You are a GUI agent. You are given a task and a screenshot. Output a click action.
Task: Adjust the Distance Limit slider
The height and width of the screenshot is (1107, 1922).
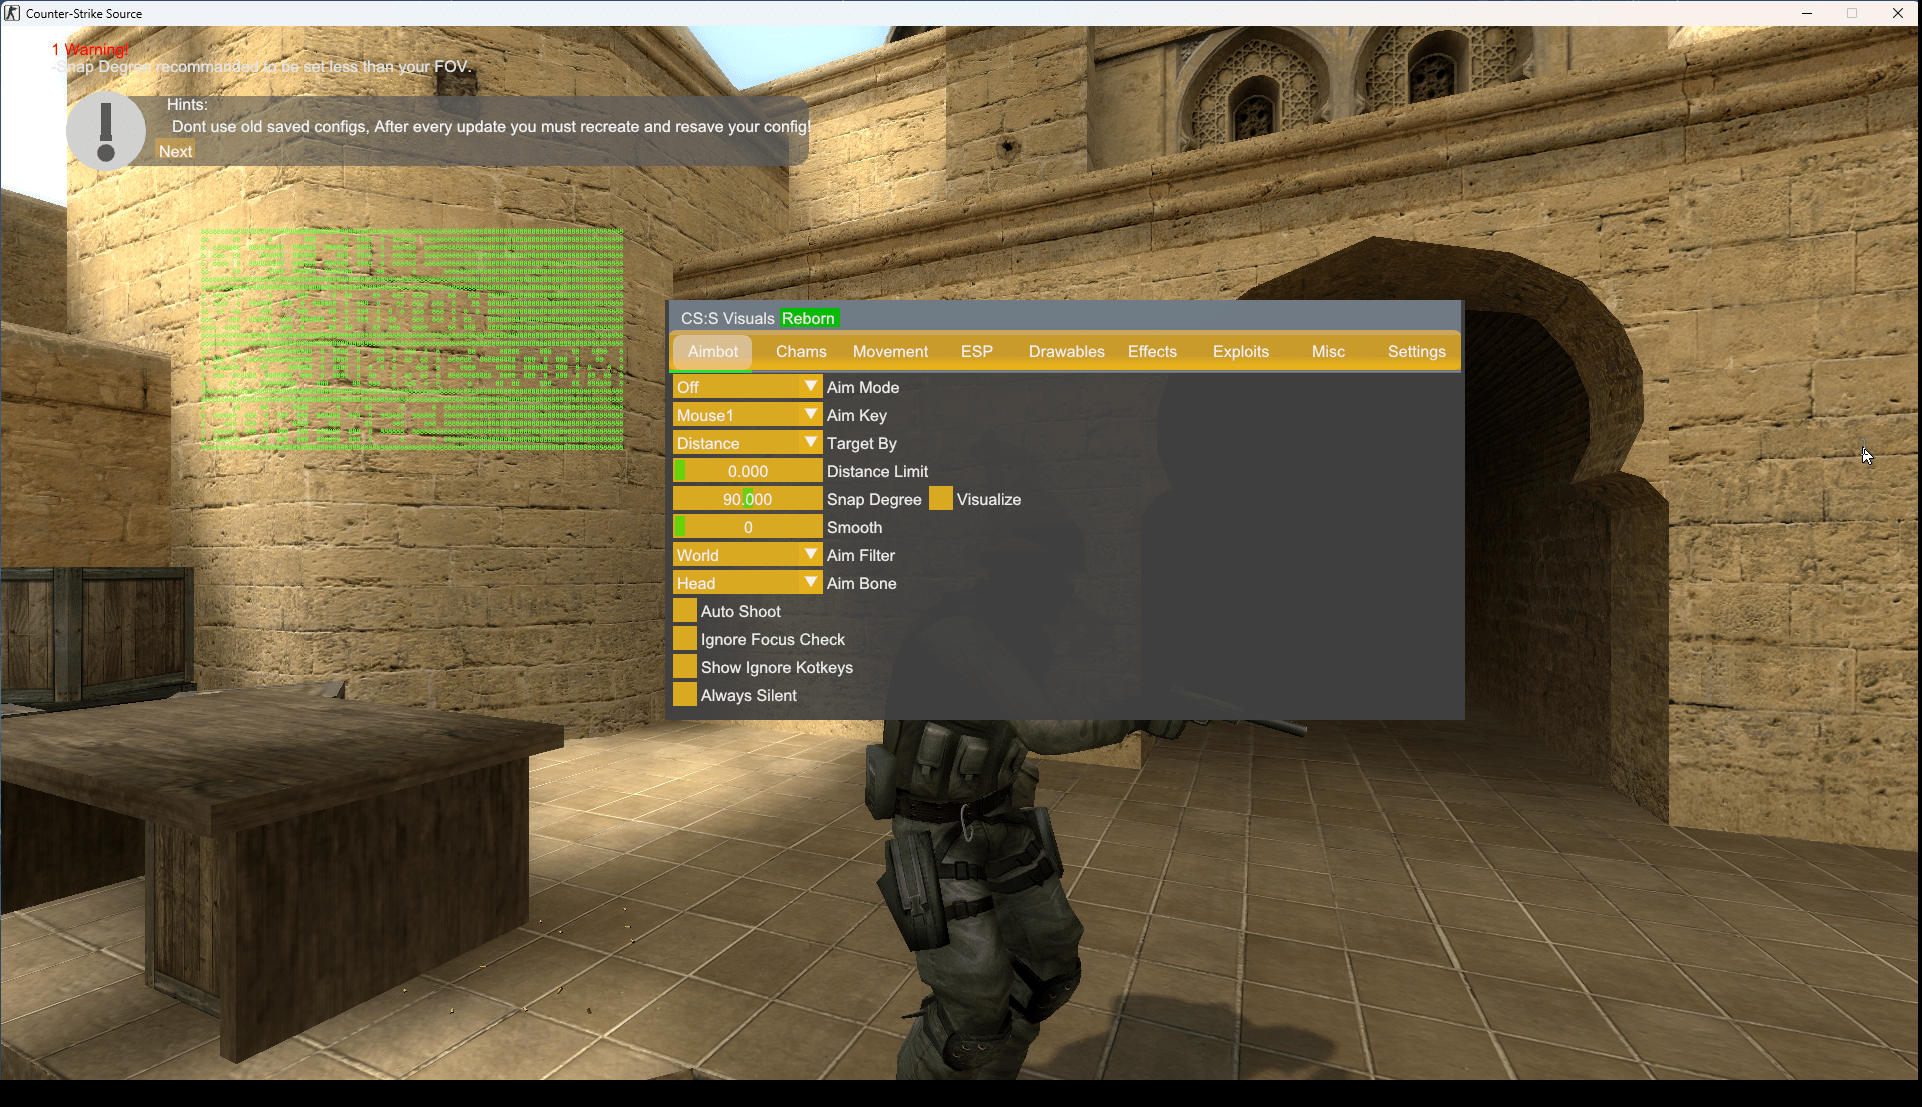coord(748,471)
